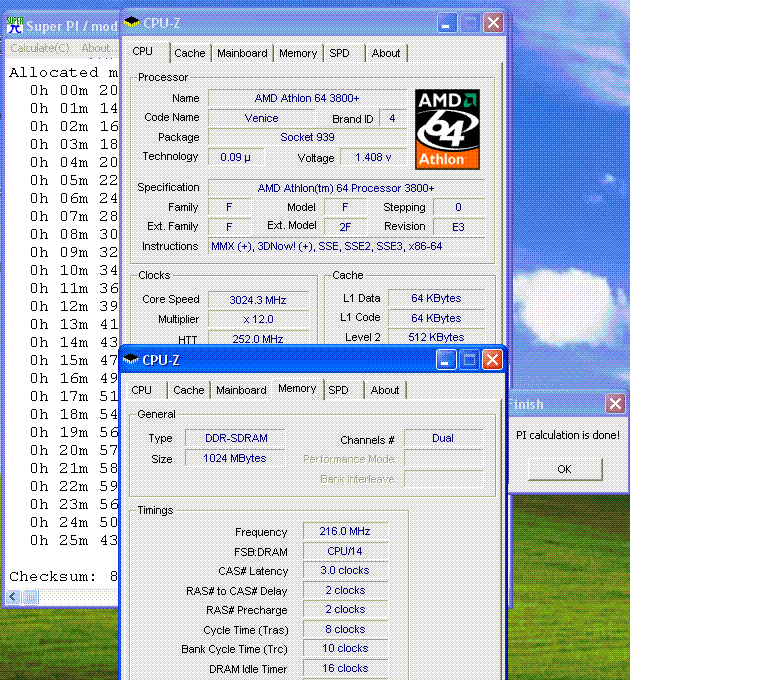The height and width of the screenshot is (680, 765).
Task: Click the FSB:DRAM value CPU/14
Action: tap(345, 551)
